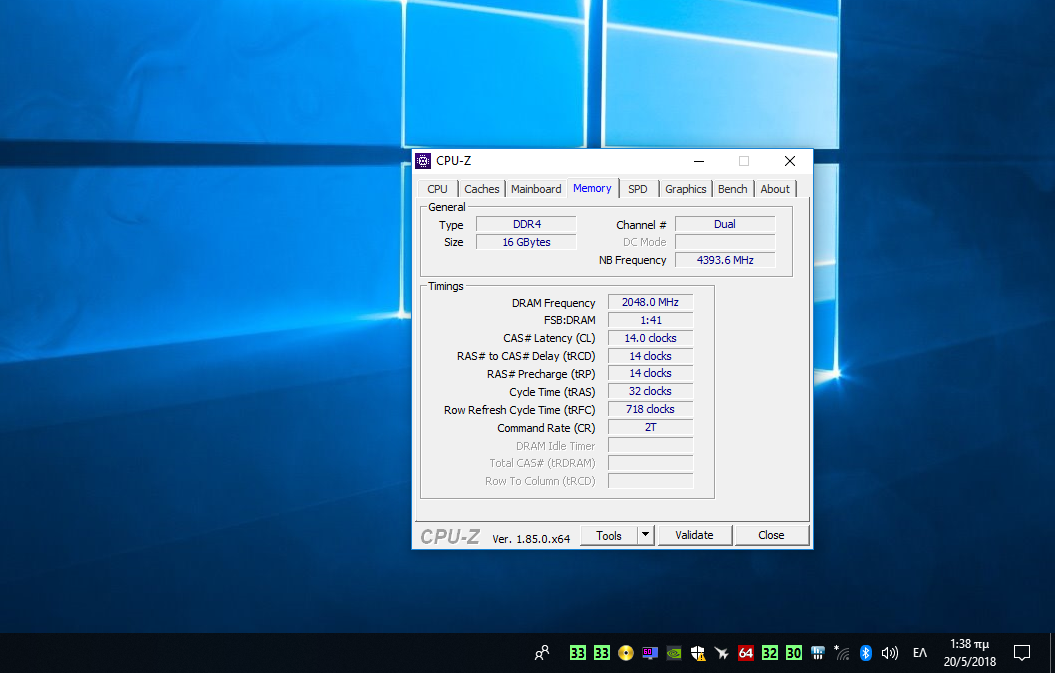Click the memory Type value DDR4
The image size is (1055, 673).
(x=526, y=224)
